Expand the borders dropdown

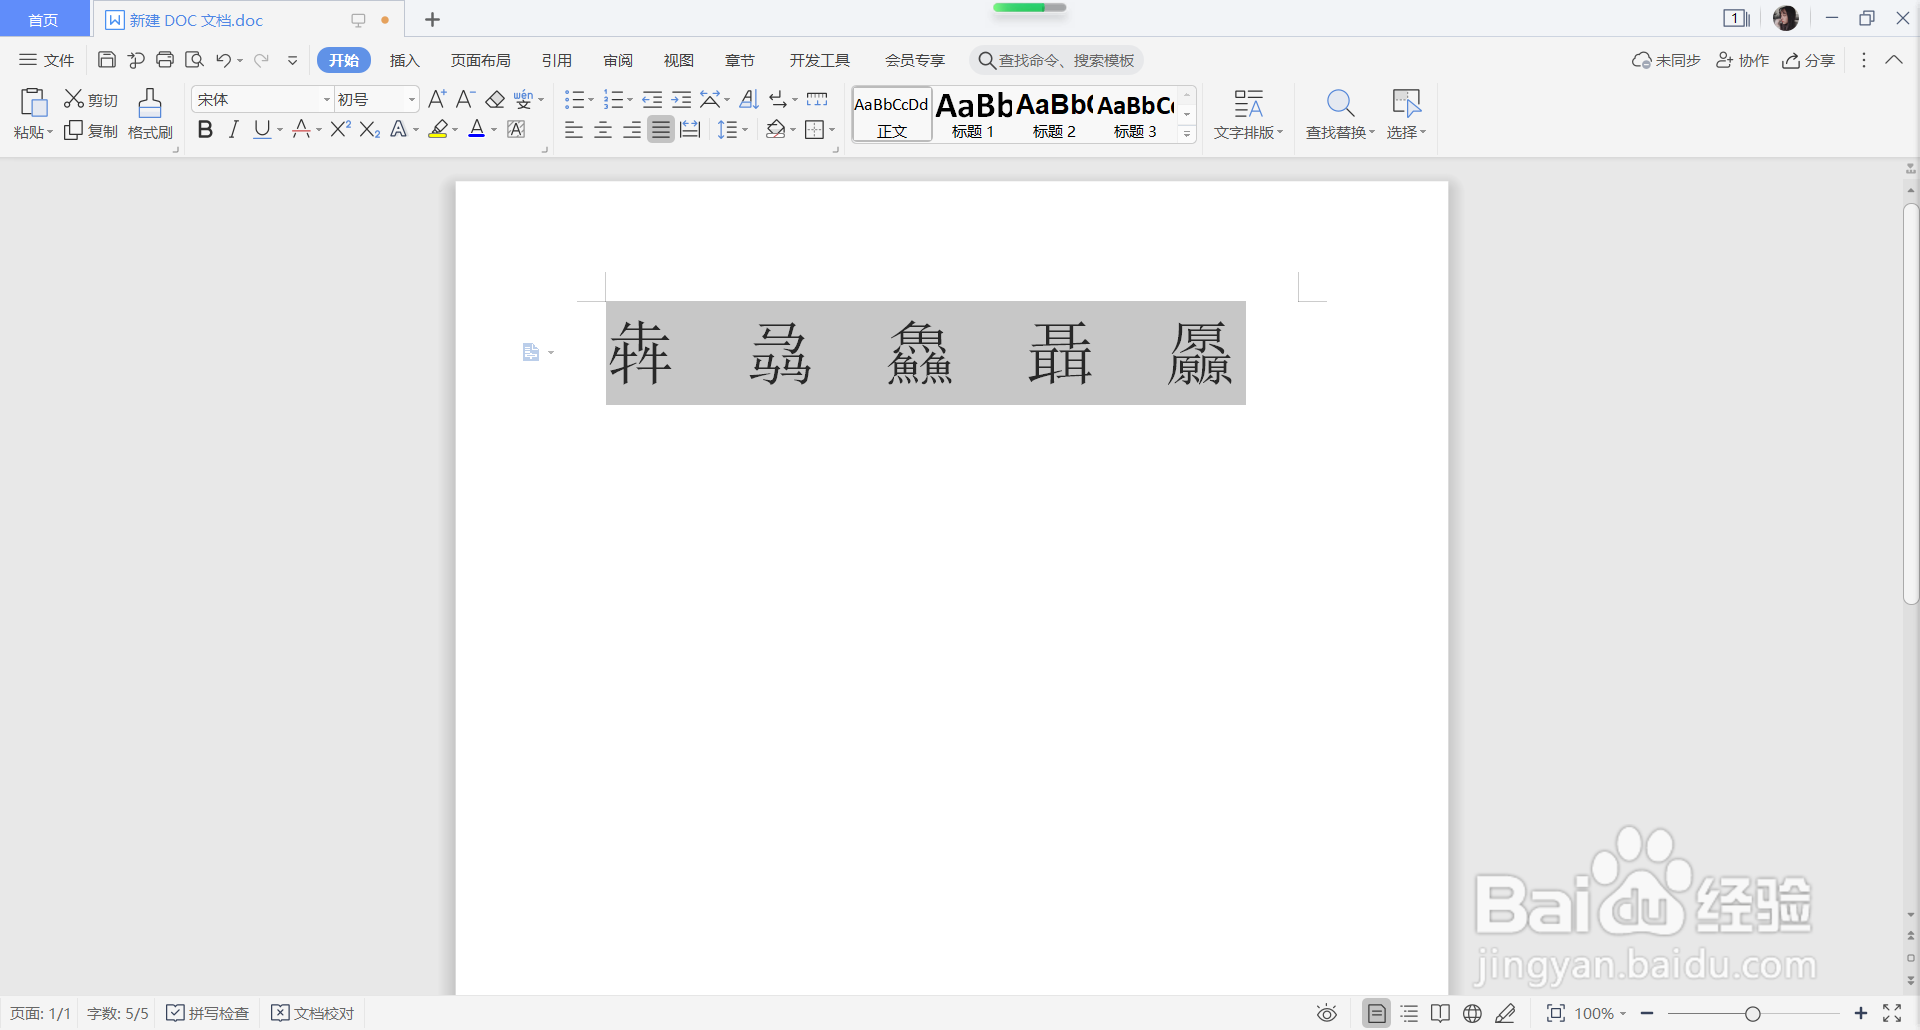(831, 130)
